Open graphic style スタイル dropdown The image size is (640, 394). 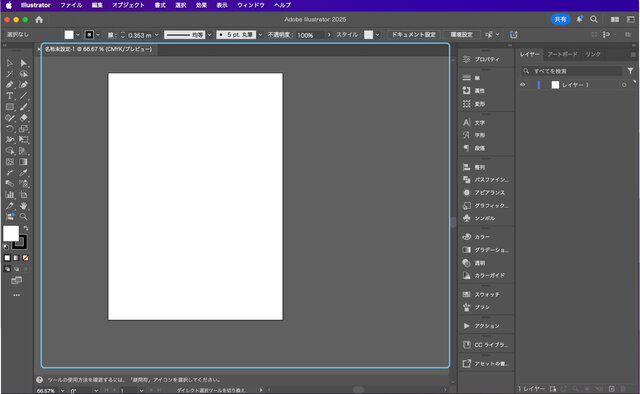pyautogui.click(x=377, y=35)
